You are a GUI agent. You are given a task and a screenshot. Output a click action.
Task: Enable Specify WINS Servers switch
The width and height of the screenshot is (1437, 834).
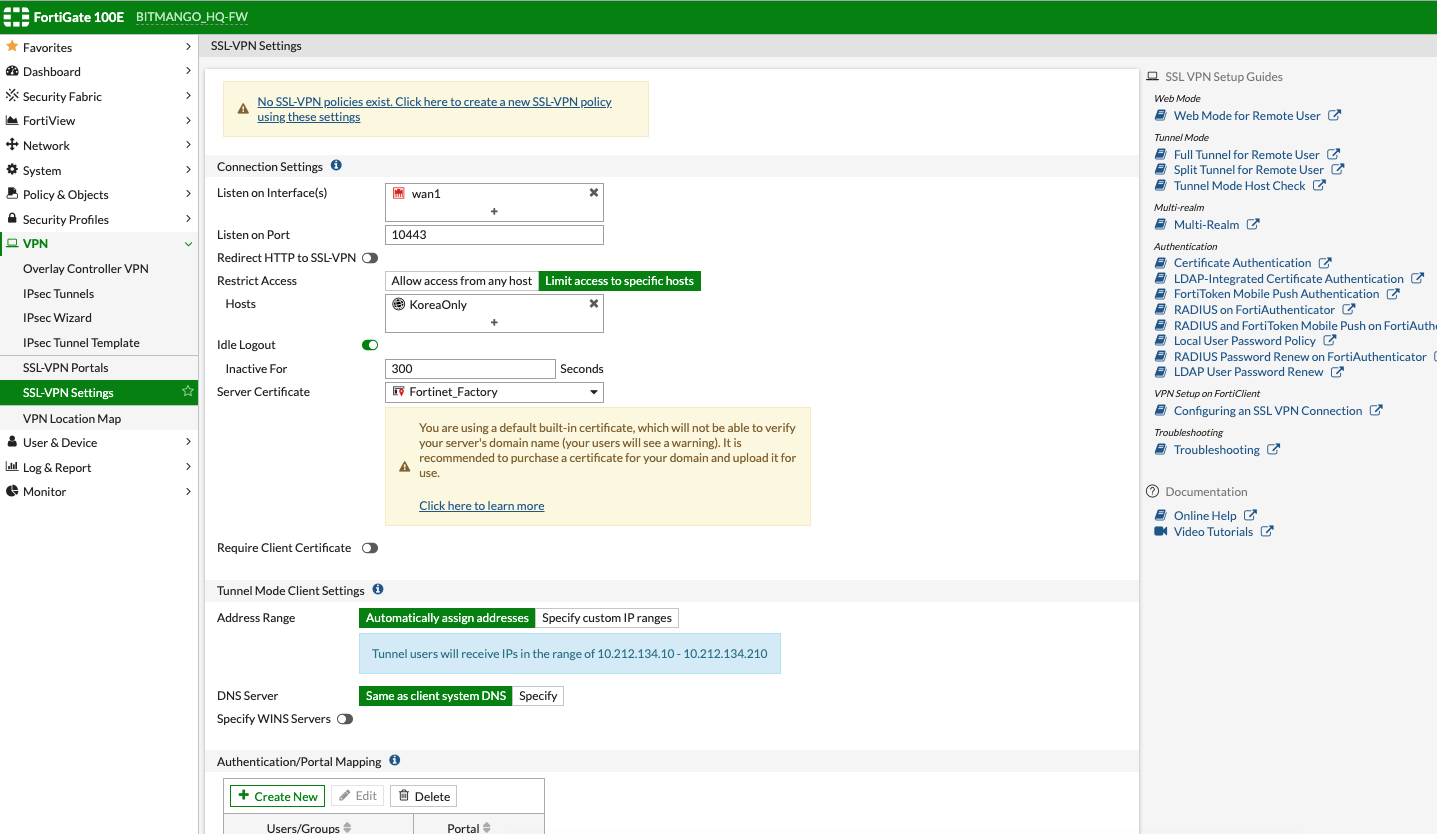coord(345,719)
